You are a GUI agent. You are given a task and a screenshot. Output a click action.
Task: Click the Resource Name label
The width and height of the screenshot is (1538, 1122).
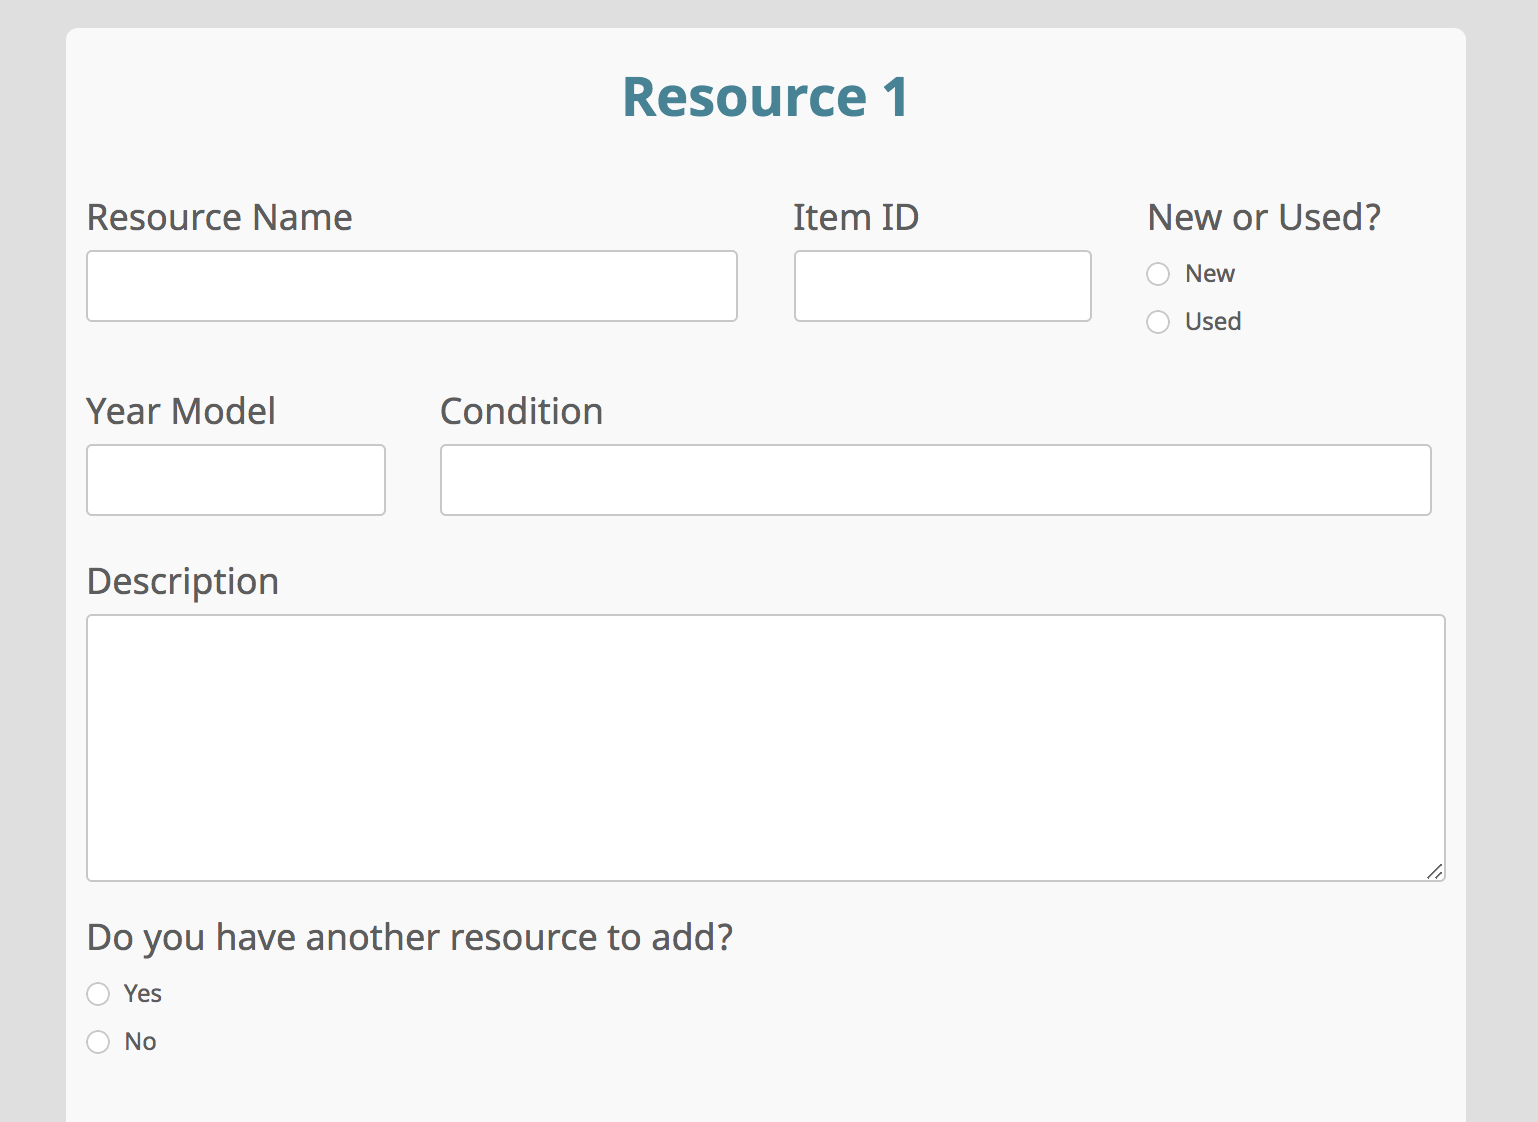click(x=219, y=217)
